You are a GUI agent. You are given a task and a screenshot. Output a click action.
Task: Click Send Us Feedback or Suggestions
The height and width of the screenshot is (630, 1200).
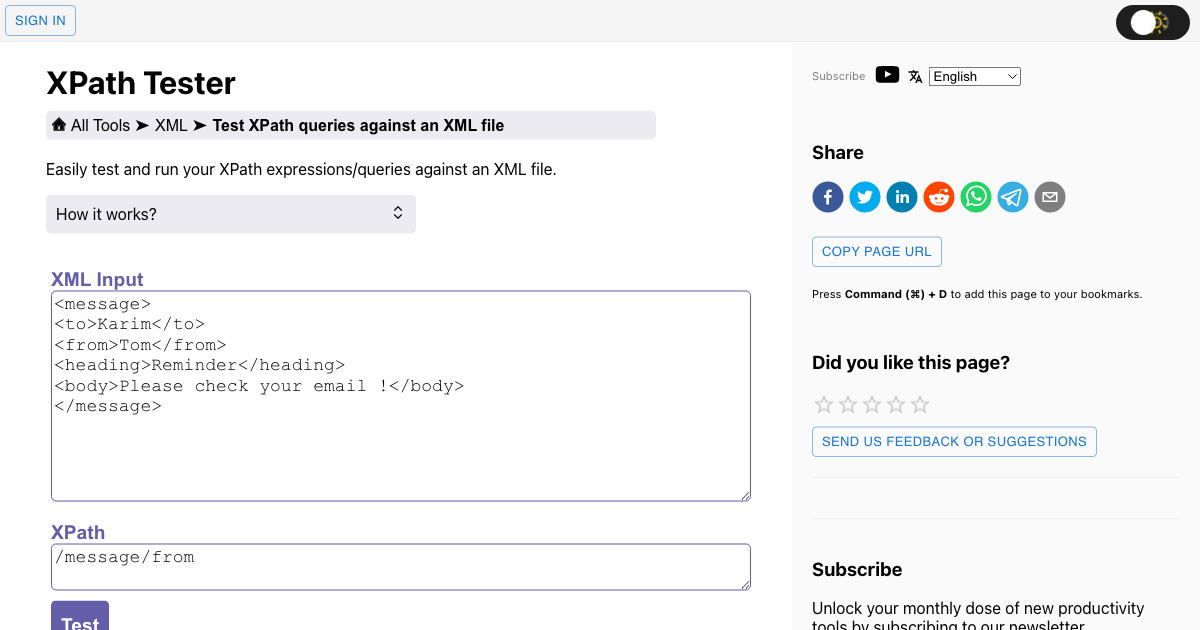[x=953, y=441]
